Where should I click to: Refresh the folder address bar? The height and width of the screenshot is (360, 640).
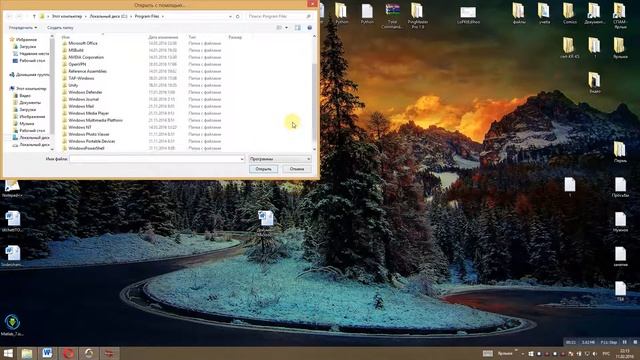coord(238,16)
